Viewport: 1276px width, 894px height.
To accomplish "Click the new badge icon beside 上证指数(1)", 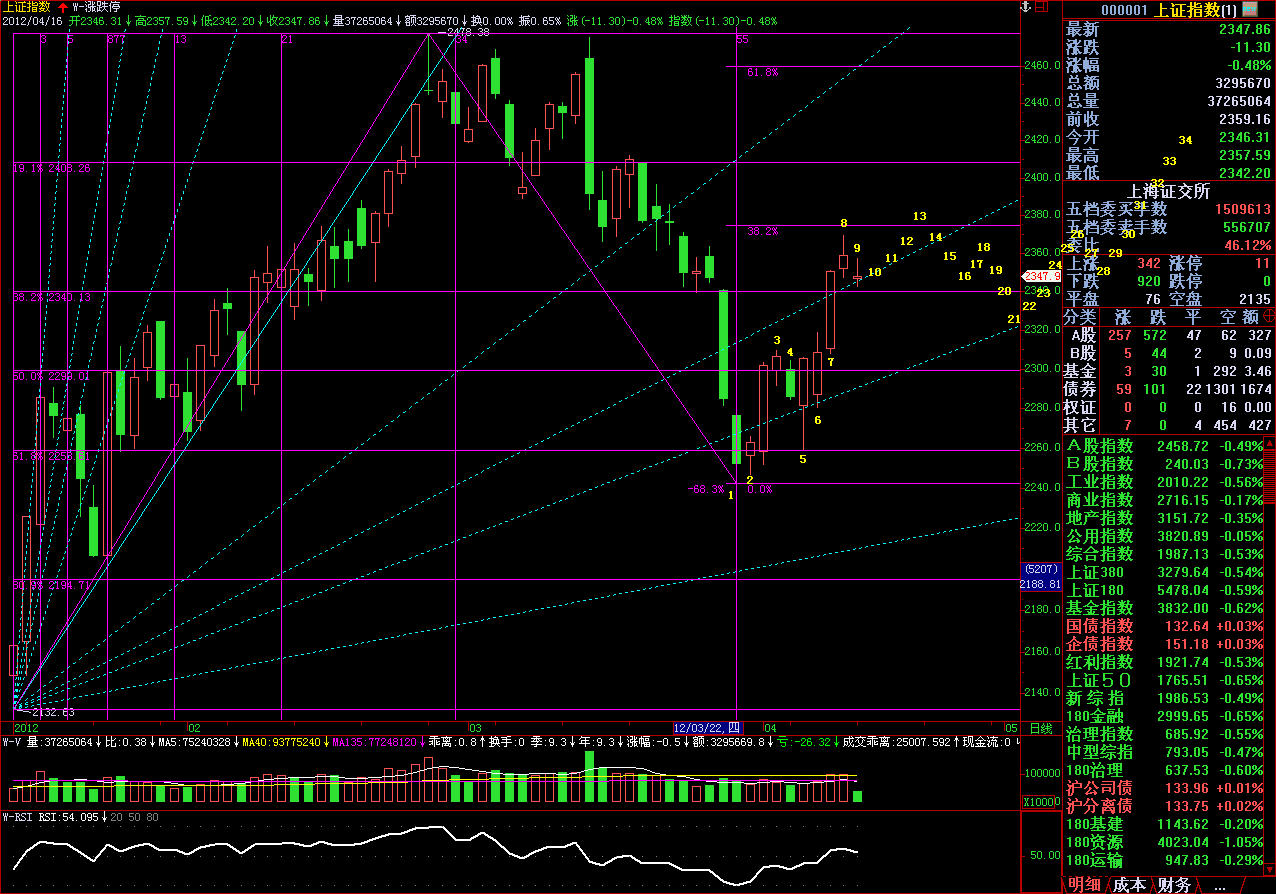I will point(1254,9).
